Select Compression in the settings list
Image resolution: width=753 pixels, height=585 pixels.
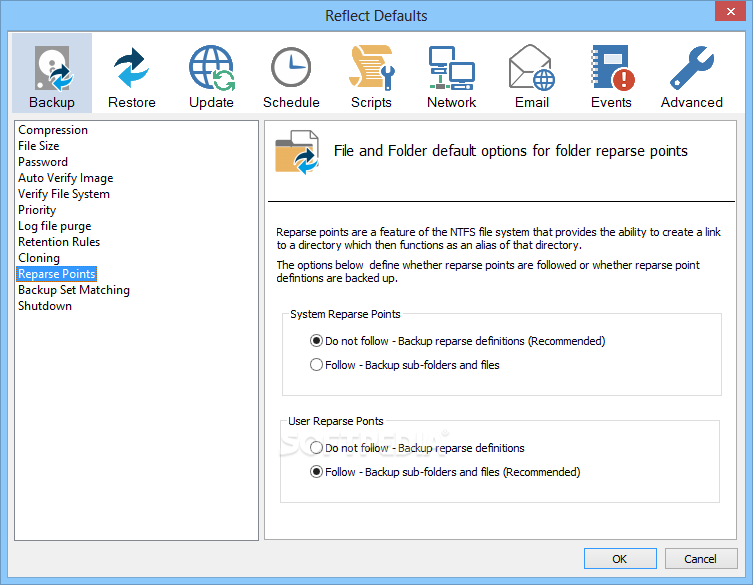click(53, 130)
